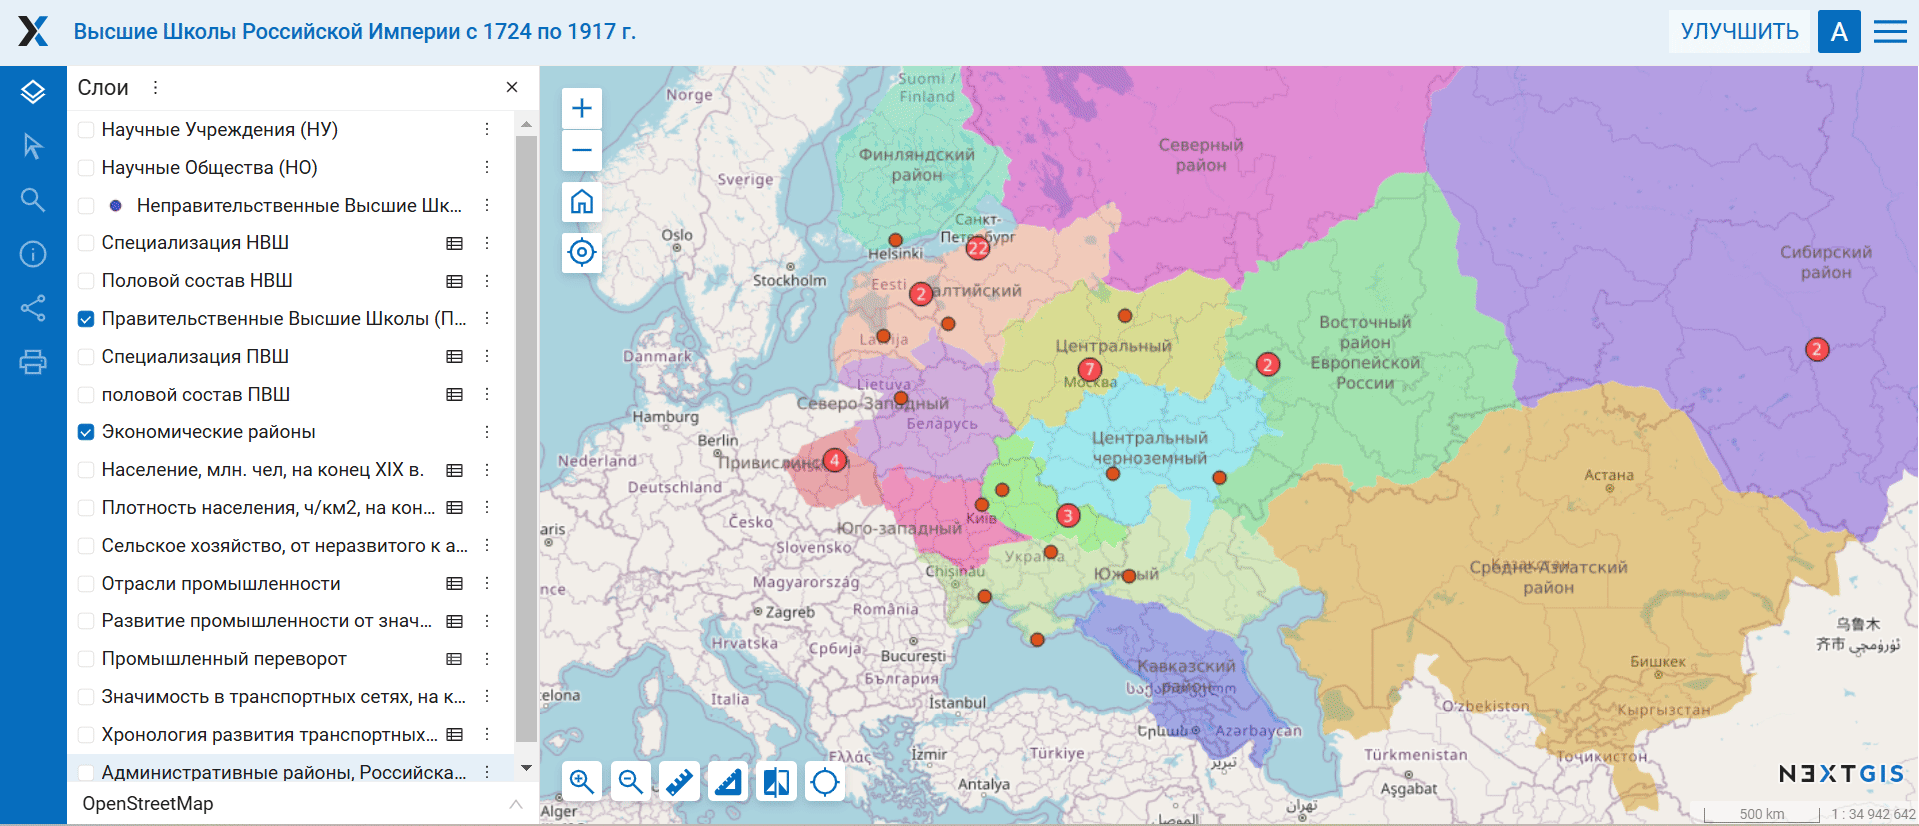Select the measure distance ruler tool
The image size is (1919, 826).
(x=680, y=781)
